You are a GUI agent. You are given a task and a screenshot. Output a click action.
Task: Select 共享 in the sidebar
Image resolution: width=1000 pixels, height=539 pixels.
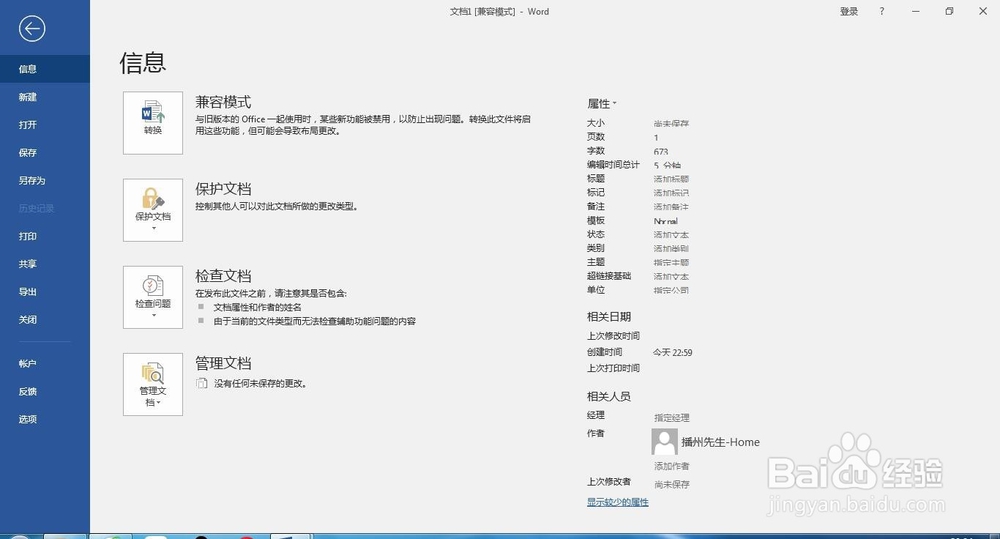pyautogui.click(x=45, y=264)
